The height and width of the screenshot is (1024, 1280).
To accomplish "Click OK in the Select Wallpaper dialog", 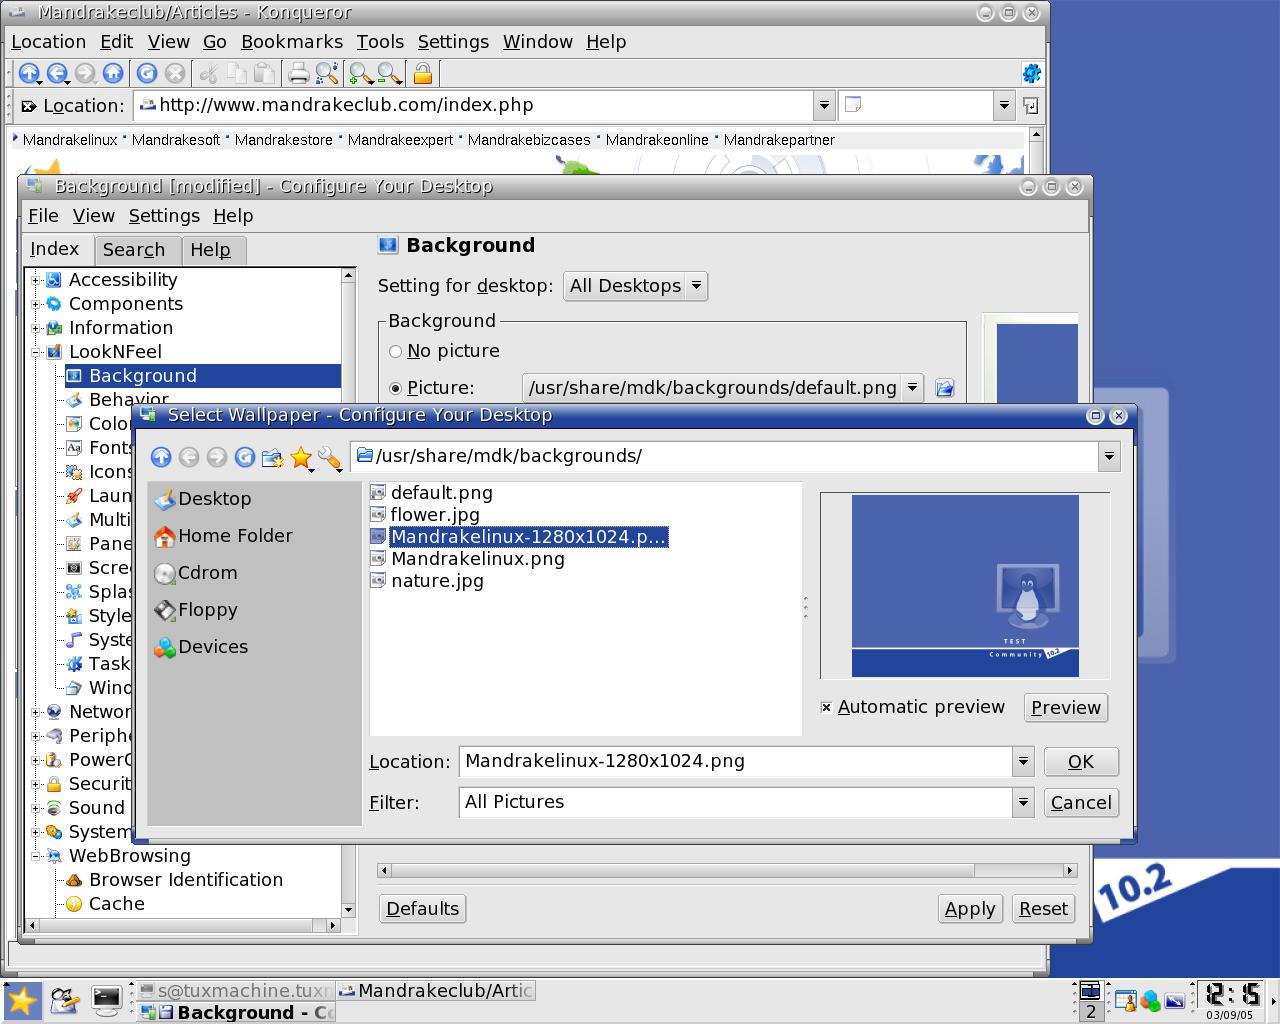I will pos(1081,762).
